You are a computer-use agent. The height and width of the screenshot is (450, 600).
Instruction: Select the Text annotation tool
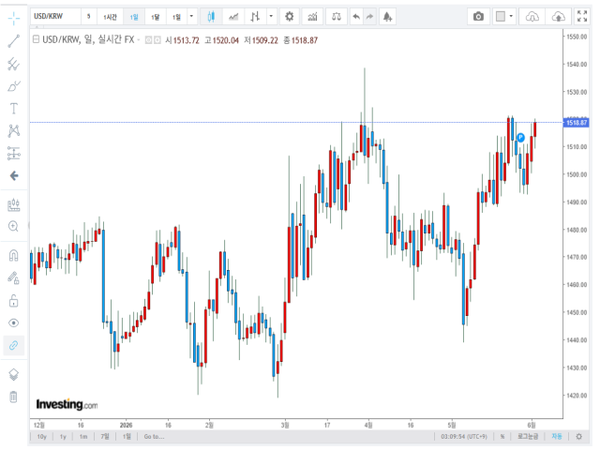(x=14, y=109)
